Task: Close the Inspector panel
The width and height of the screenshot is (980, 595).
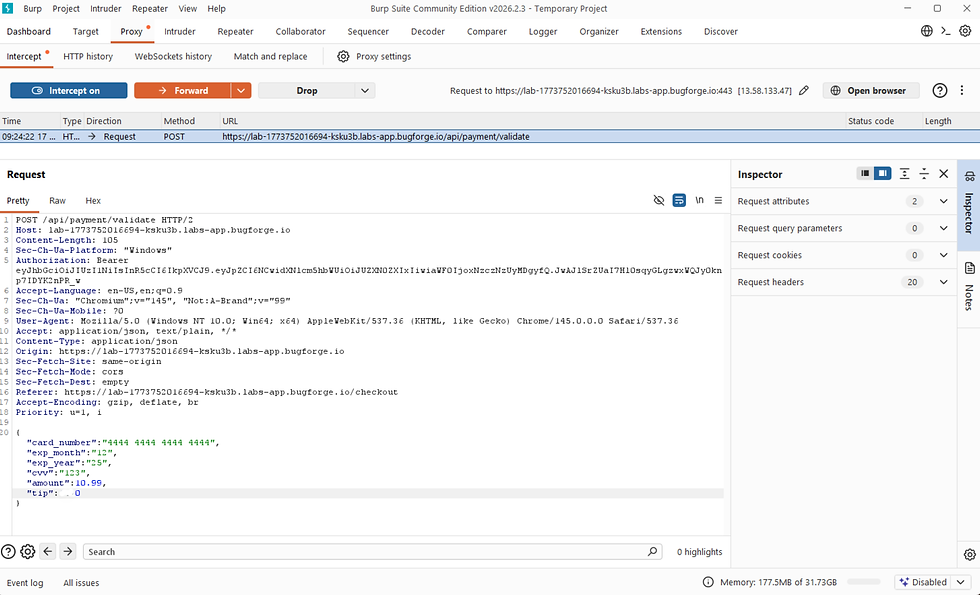Action: coord(944,174)
